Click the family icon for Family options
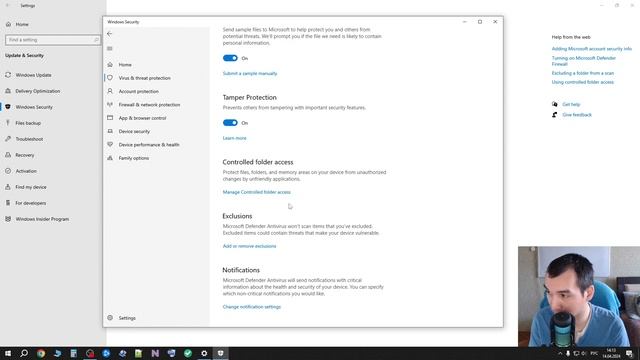The height and width of the screenshot is (360, 640). 110,158
